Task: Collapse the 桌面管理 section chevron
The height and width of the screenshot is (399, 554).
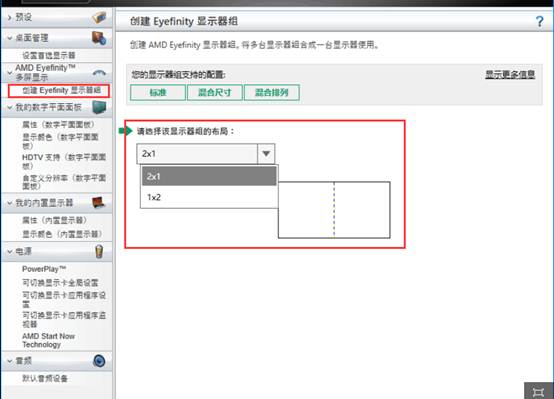Action: pos(10,38)
